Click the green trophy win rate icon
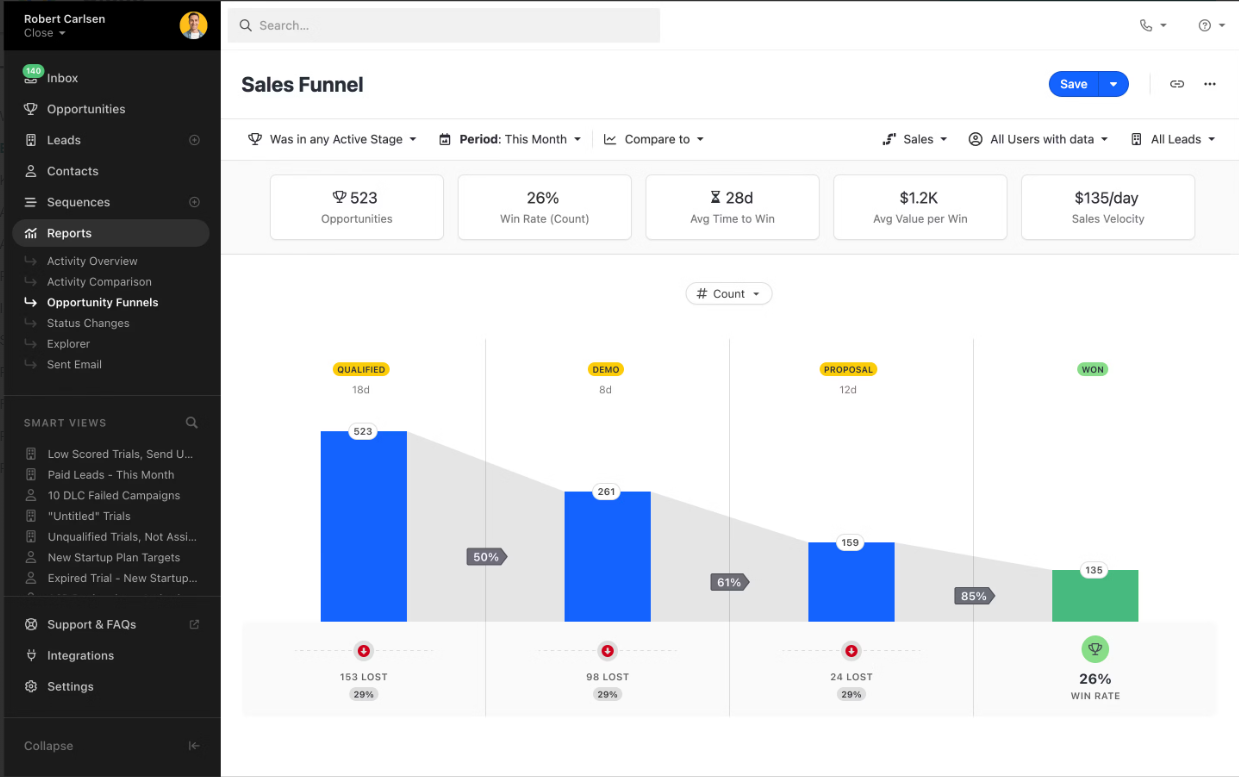The width and height of the screenshot is (1239, 777). 1095,650
